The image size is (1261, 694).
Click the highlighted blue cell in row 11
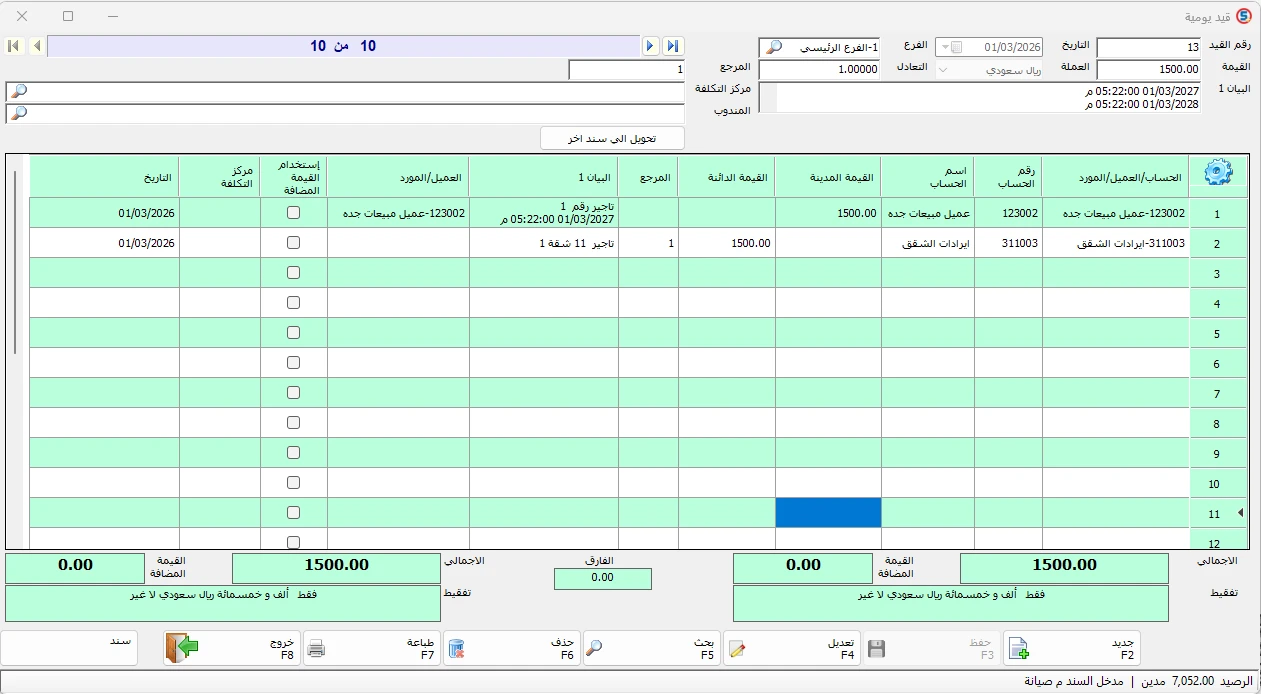click(x=829, y=513)
